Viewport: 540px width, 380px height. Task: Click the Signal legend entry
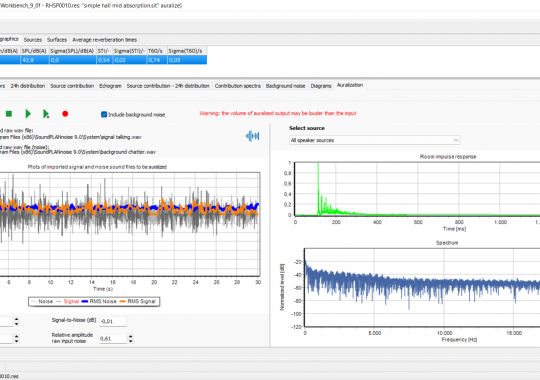(68, 301)
